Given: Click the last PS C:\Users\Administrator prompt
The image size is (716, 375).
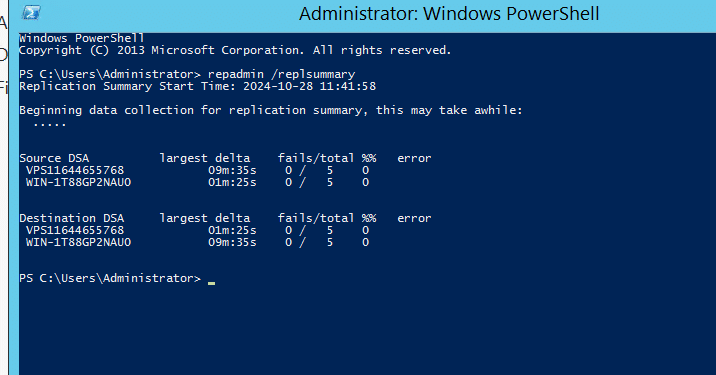Looking at the screenshot, I should click(x=110, y=278).
